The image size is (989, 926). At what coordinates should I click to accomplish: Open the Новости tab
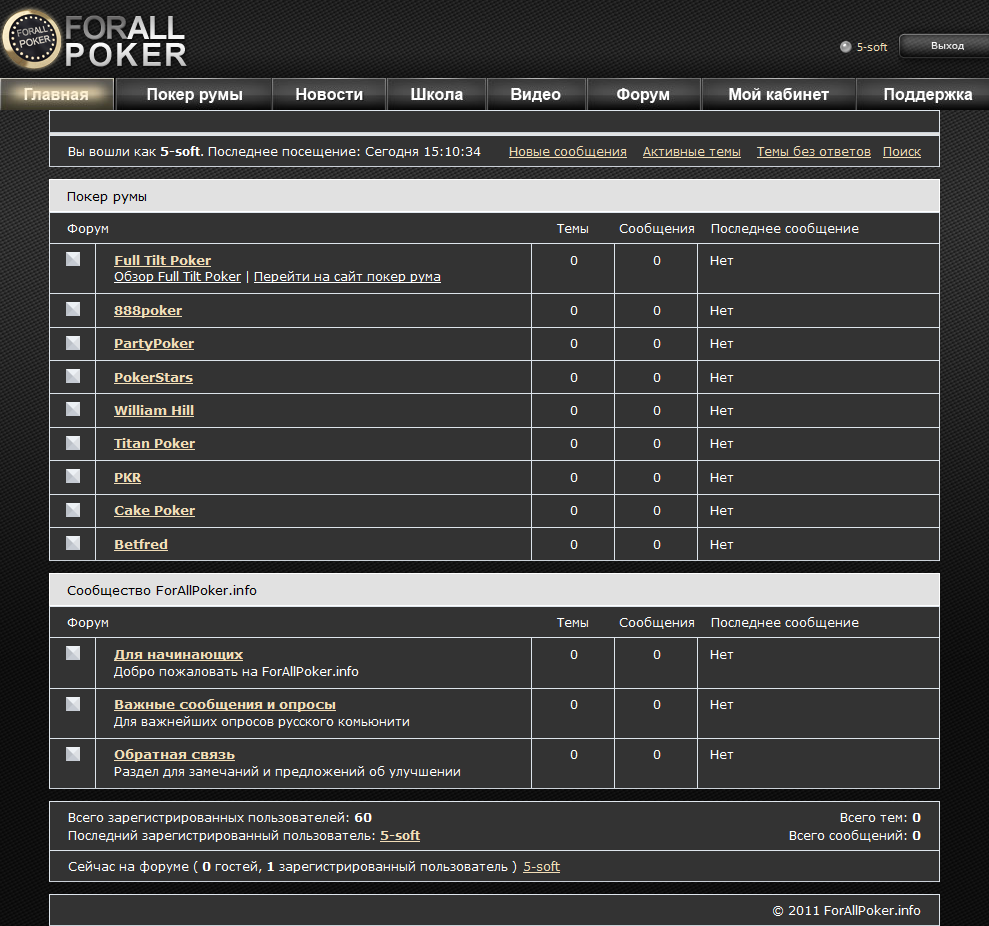point(329,95)
